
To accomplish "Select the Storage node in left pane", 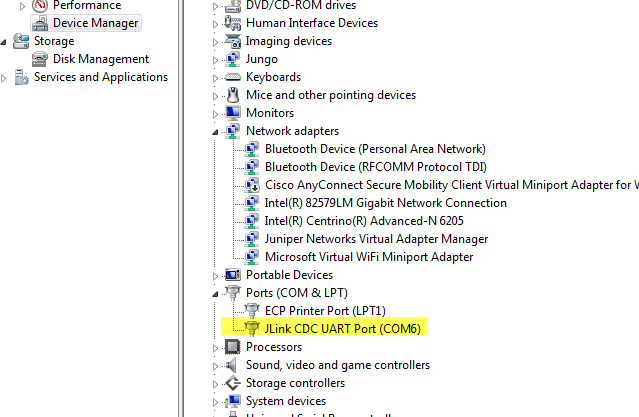I will (x=53, y=41).
